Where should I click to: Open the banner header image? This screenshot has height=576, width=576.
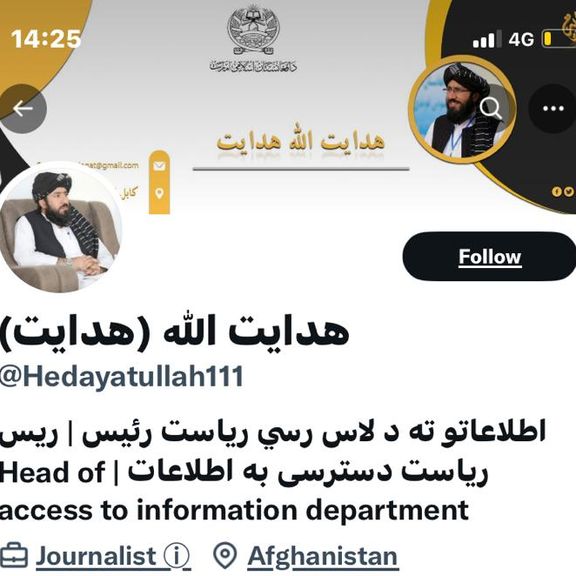288,107
